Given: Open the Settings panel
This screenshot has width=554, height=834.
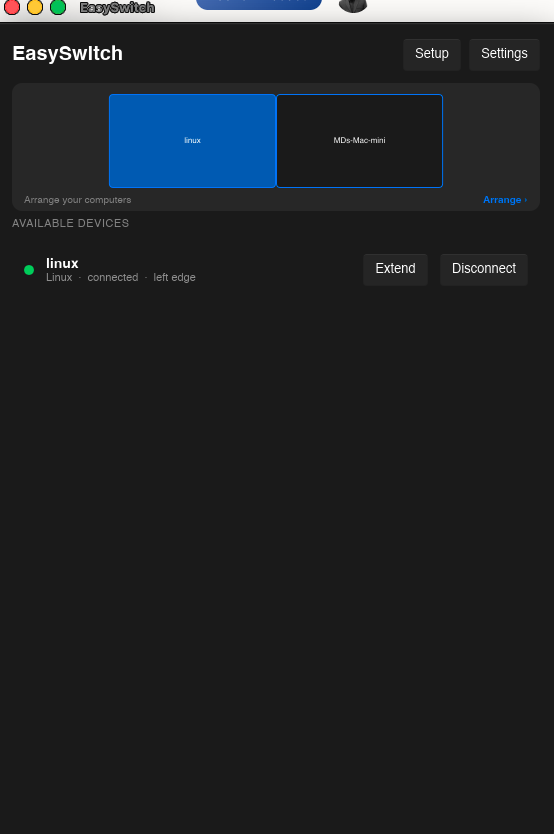Looking at the screenshot, I should pos(504,54).
